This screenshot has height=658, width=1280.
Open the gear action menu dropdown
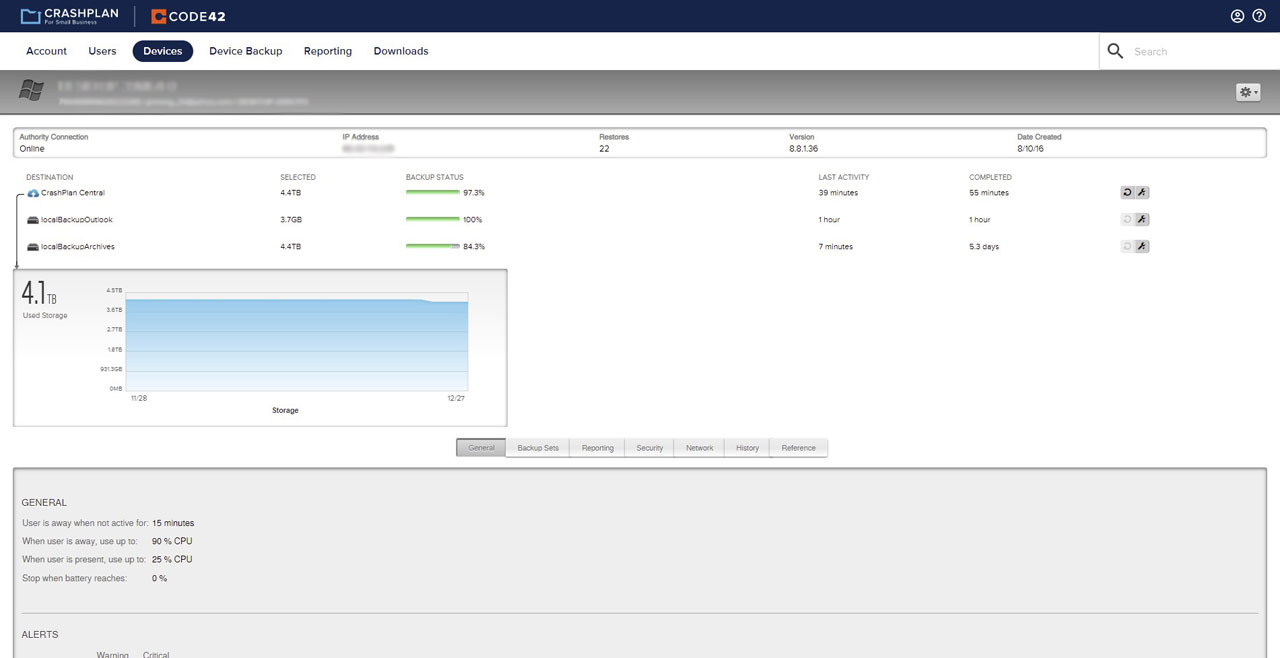click(x=1247, y=91)
